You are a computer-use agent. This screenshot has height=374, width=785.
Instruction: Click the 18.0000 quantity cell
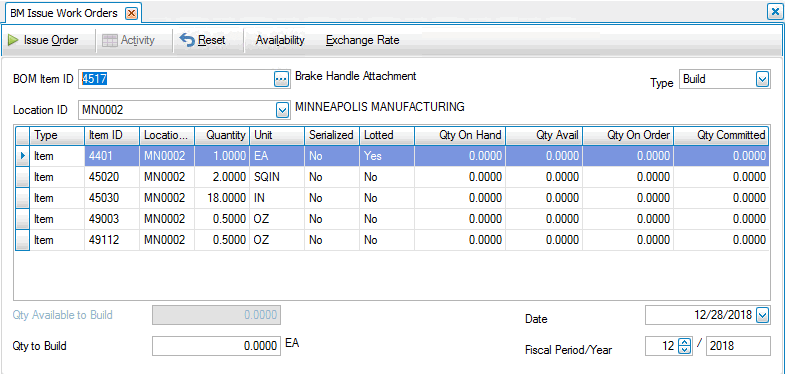222,198
